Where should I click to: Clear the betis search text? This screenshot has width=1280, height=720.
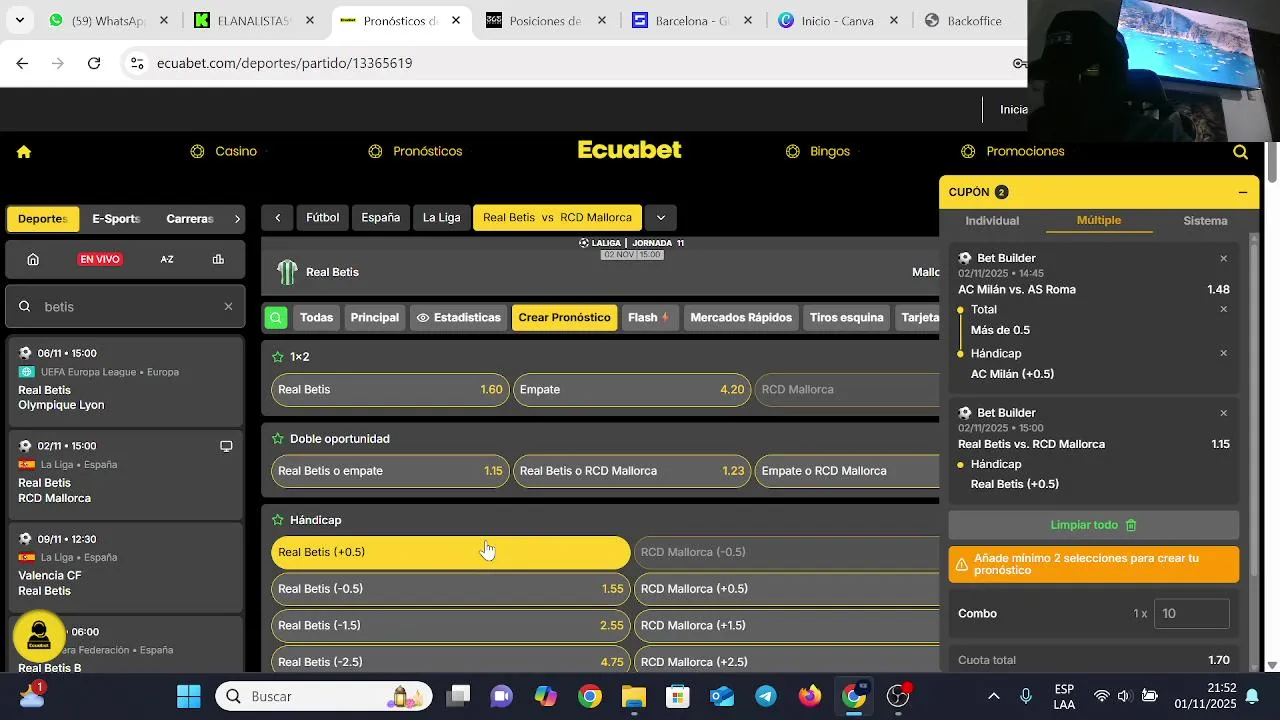(x=228, y=307)
